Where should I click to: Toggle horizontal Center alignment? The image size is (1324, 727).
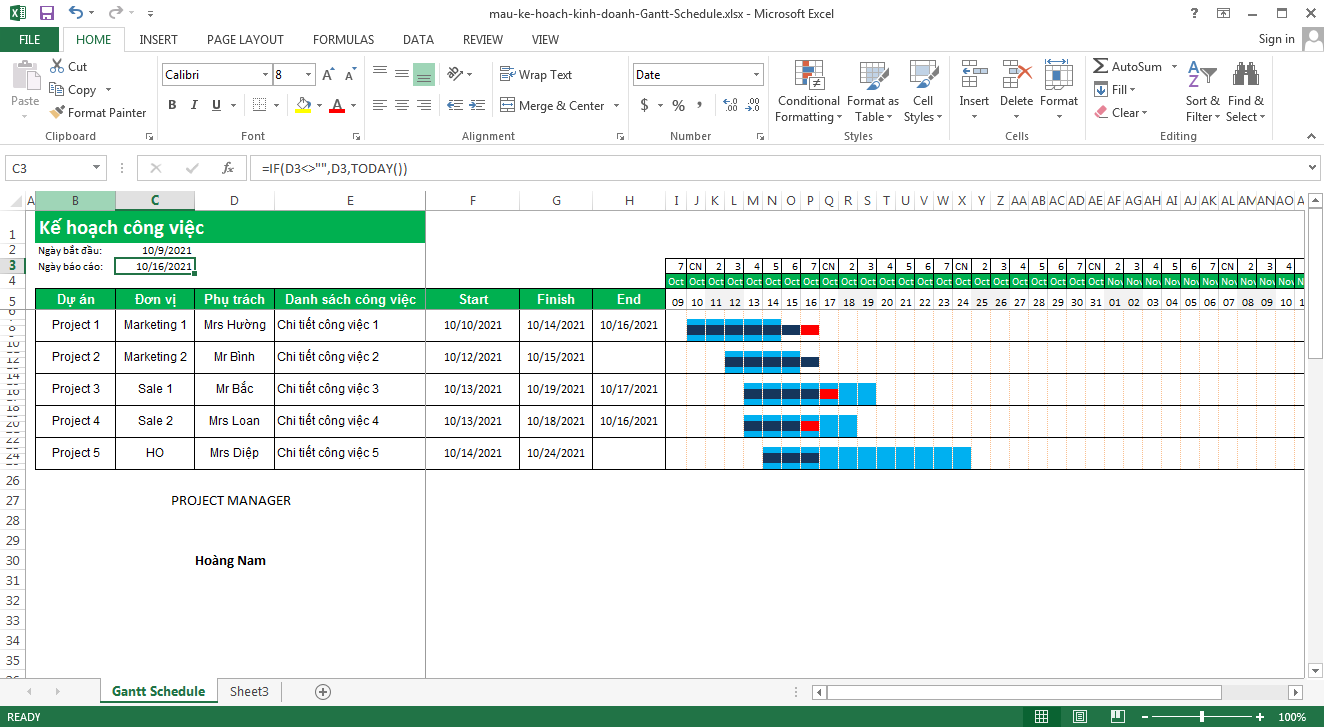pyautogui.click(x=402, y=105)
